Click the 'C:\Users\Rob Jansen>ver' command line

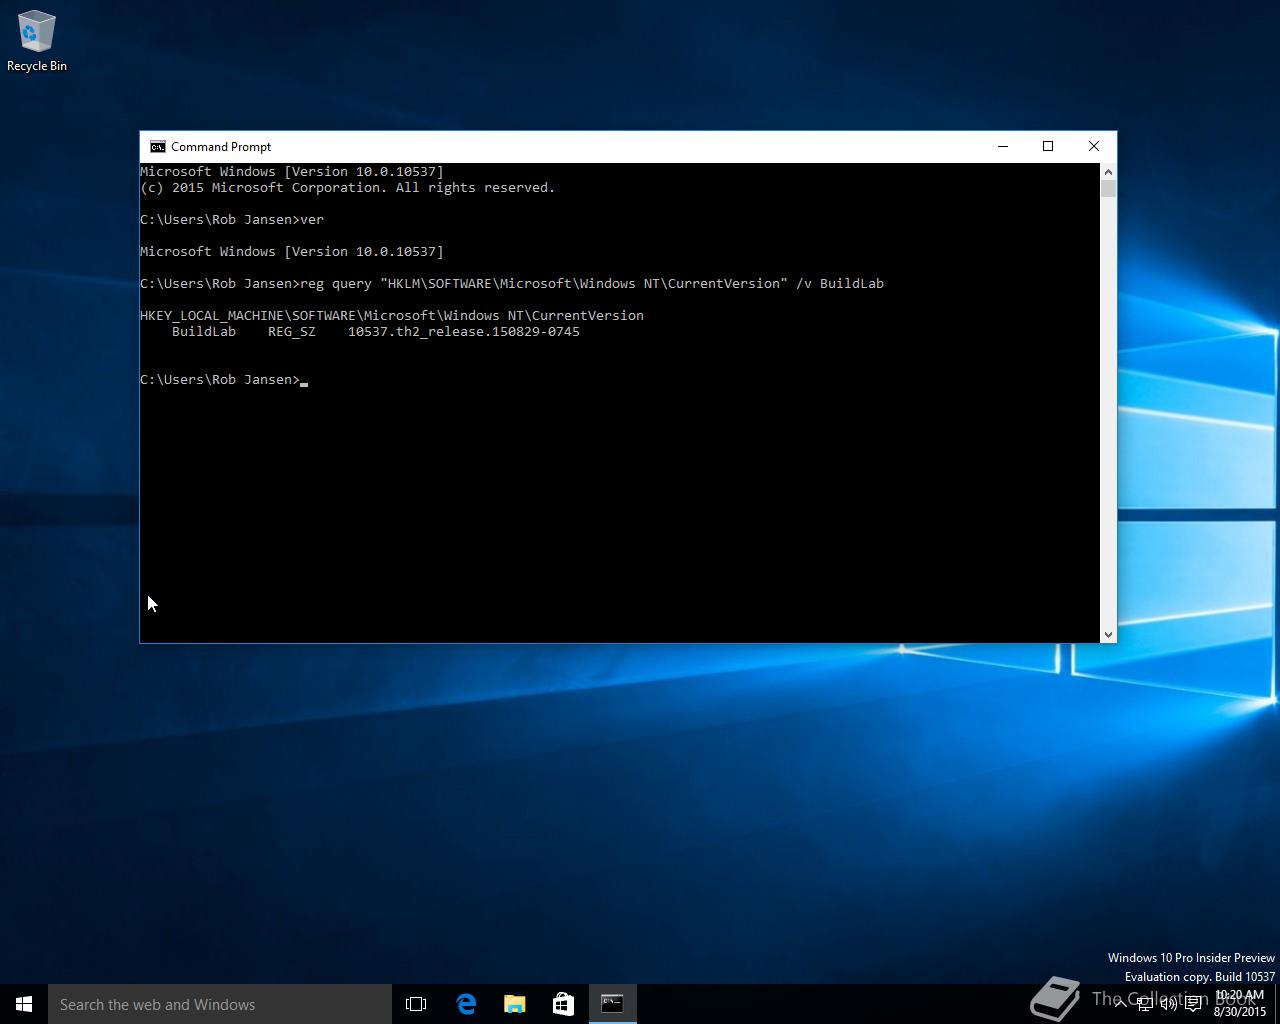(x=232, y=219)
